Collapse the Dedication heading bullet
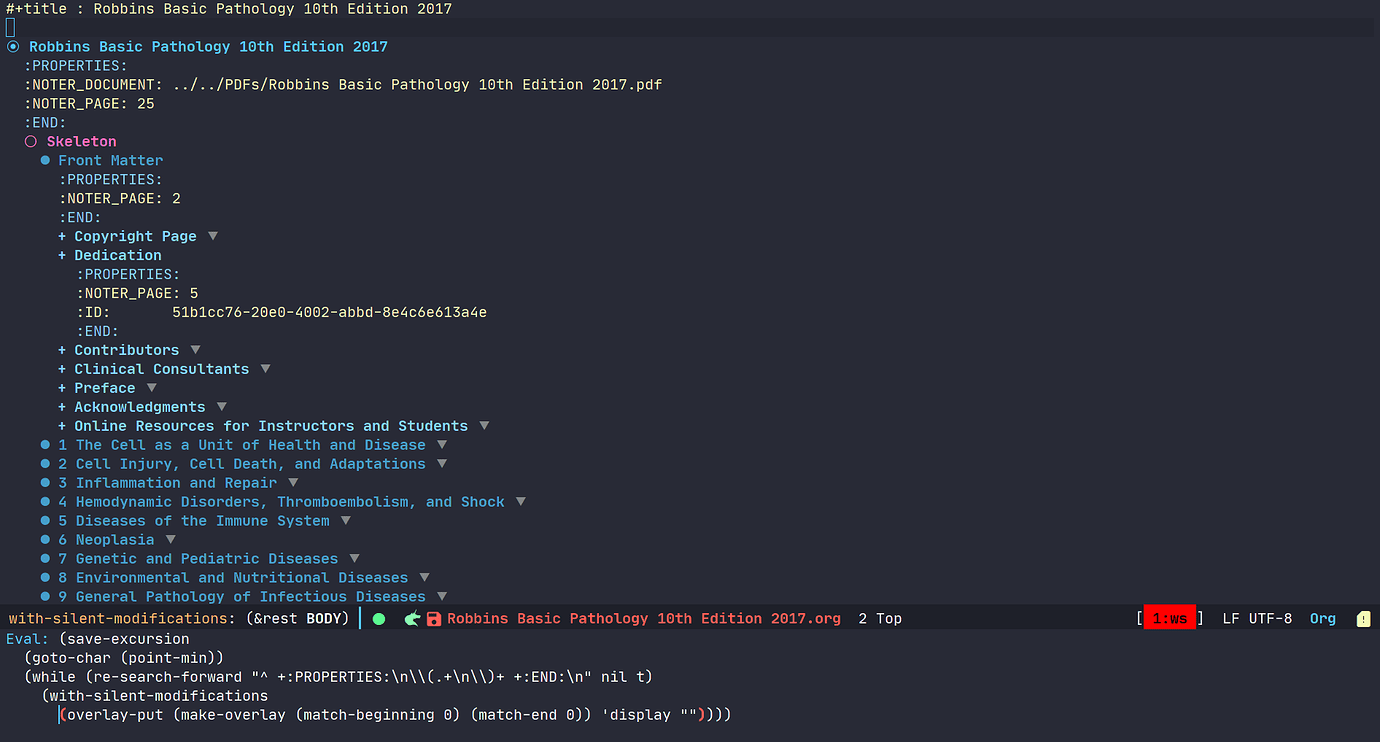Screen dimensions: 1380x742 coord(60,255)
